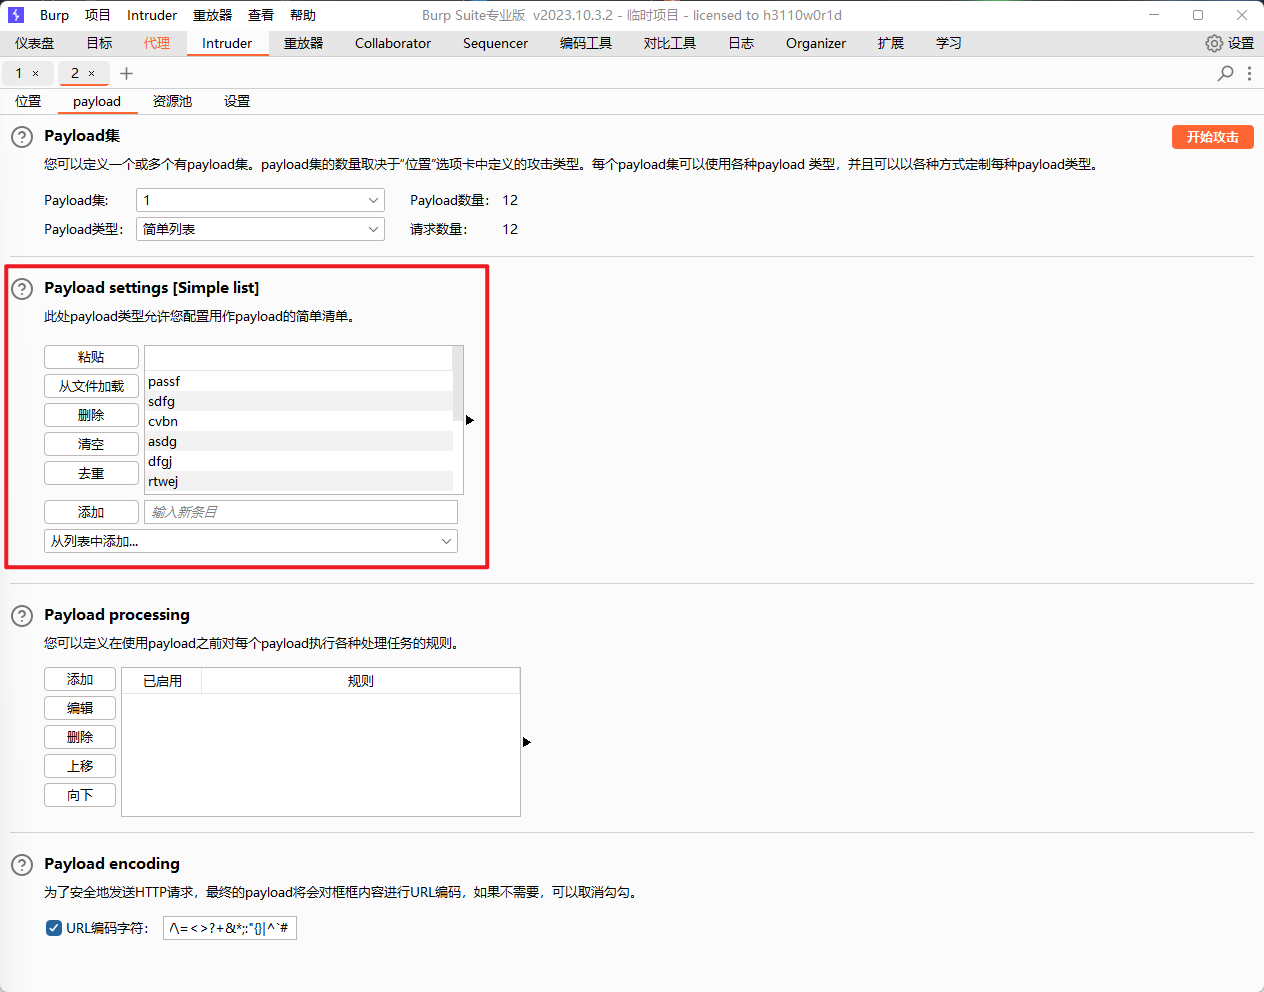The image size is (1264, 992).
Task: Open the Payload集 number dropdown
Action: (260, 200)
